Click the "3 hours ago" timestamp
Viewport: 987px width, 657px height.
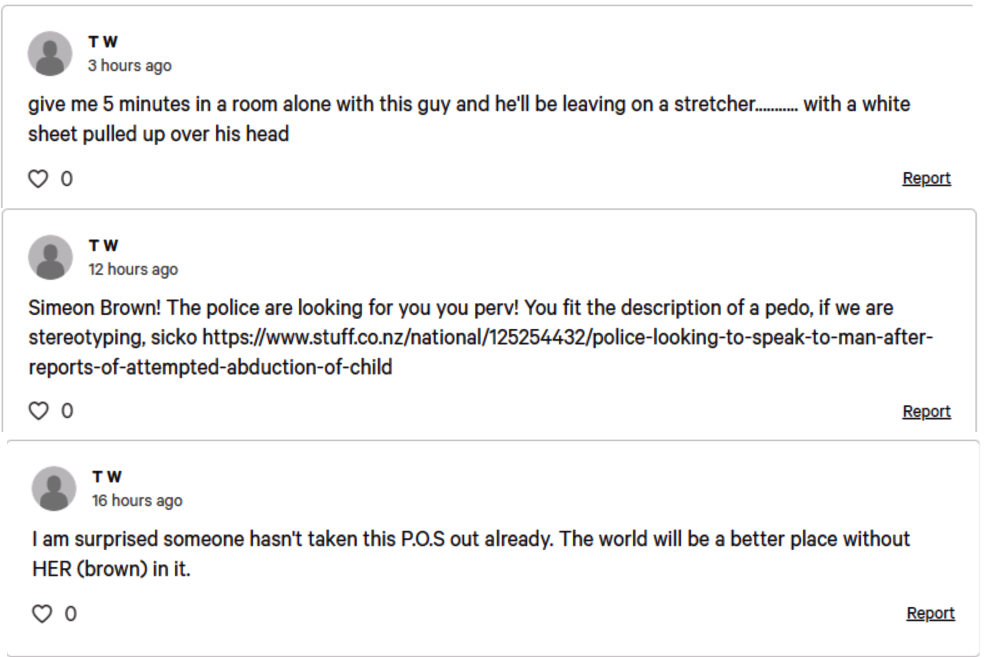[x=129, y=66]
